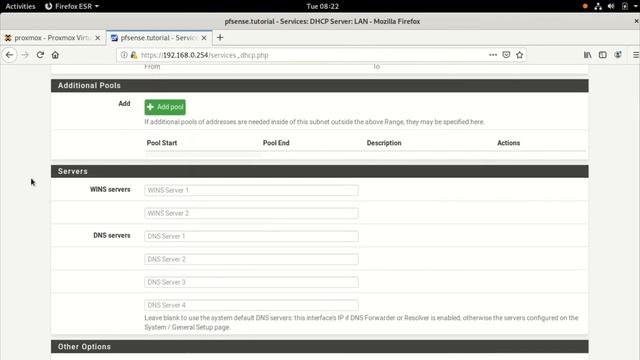Click into DNS Server 2 field
Screen dimensions: 640x360
[x=251, y=259]
